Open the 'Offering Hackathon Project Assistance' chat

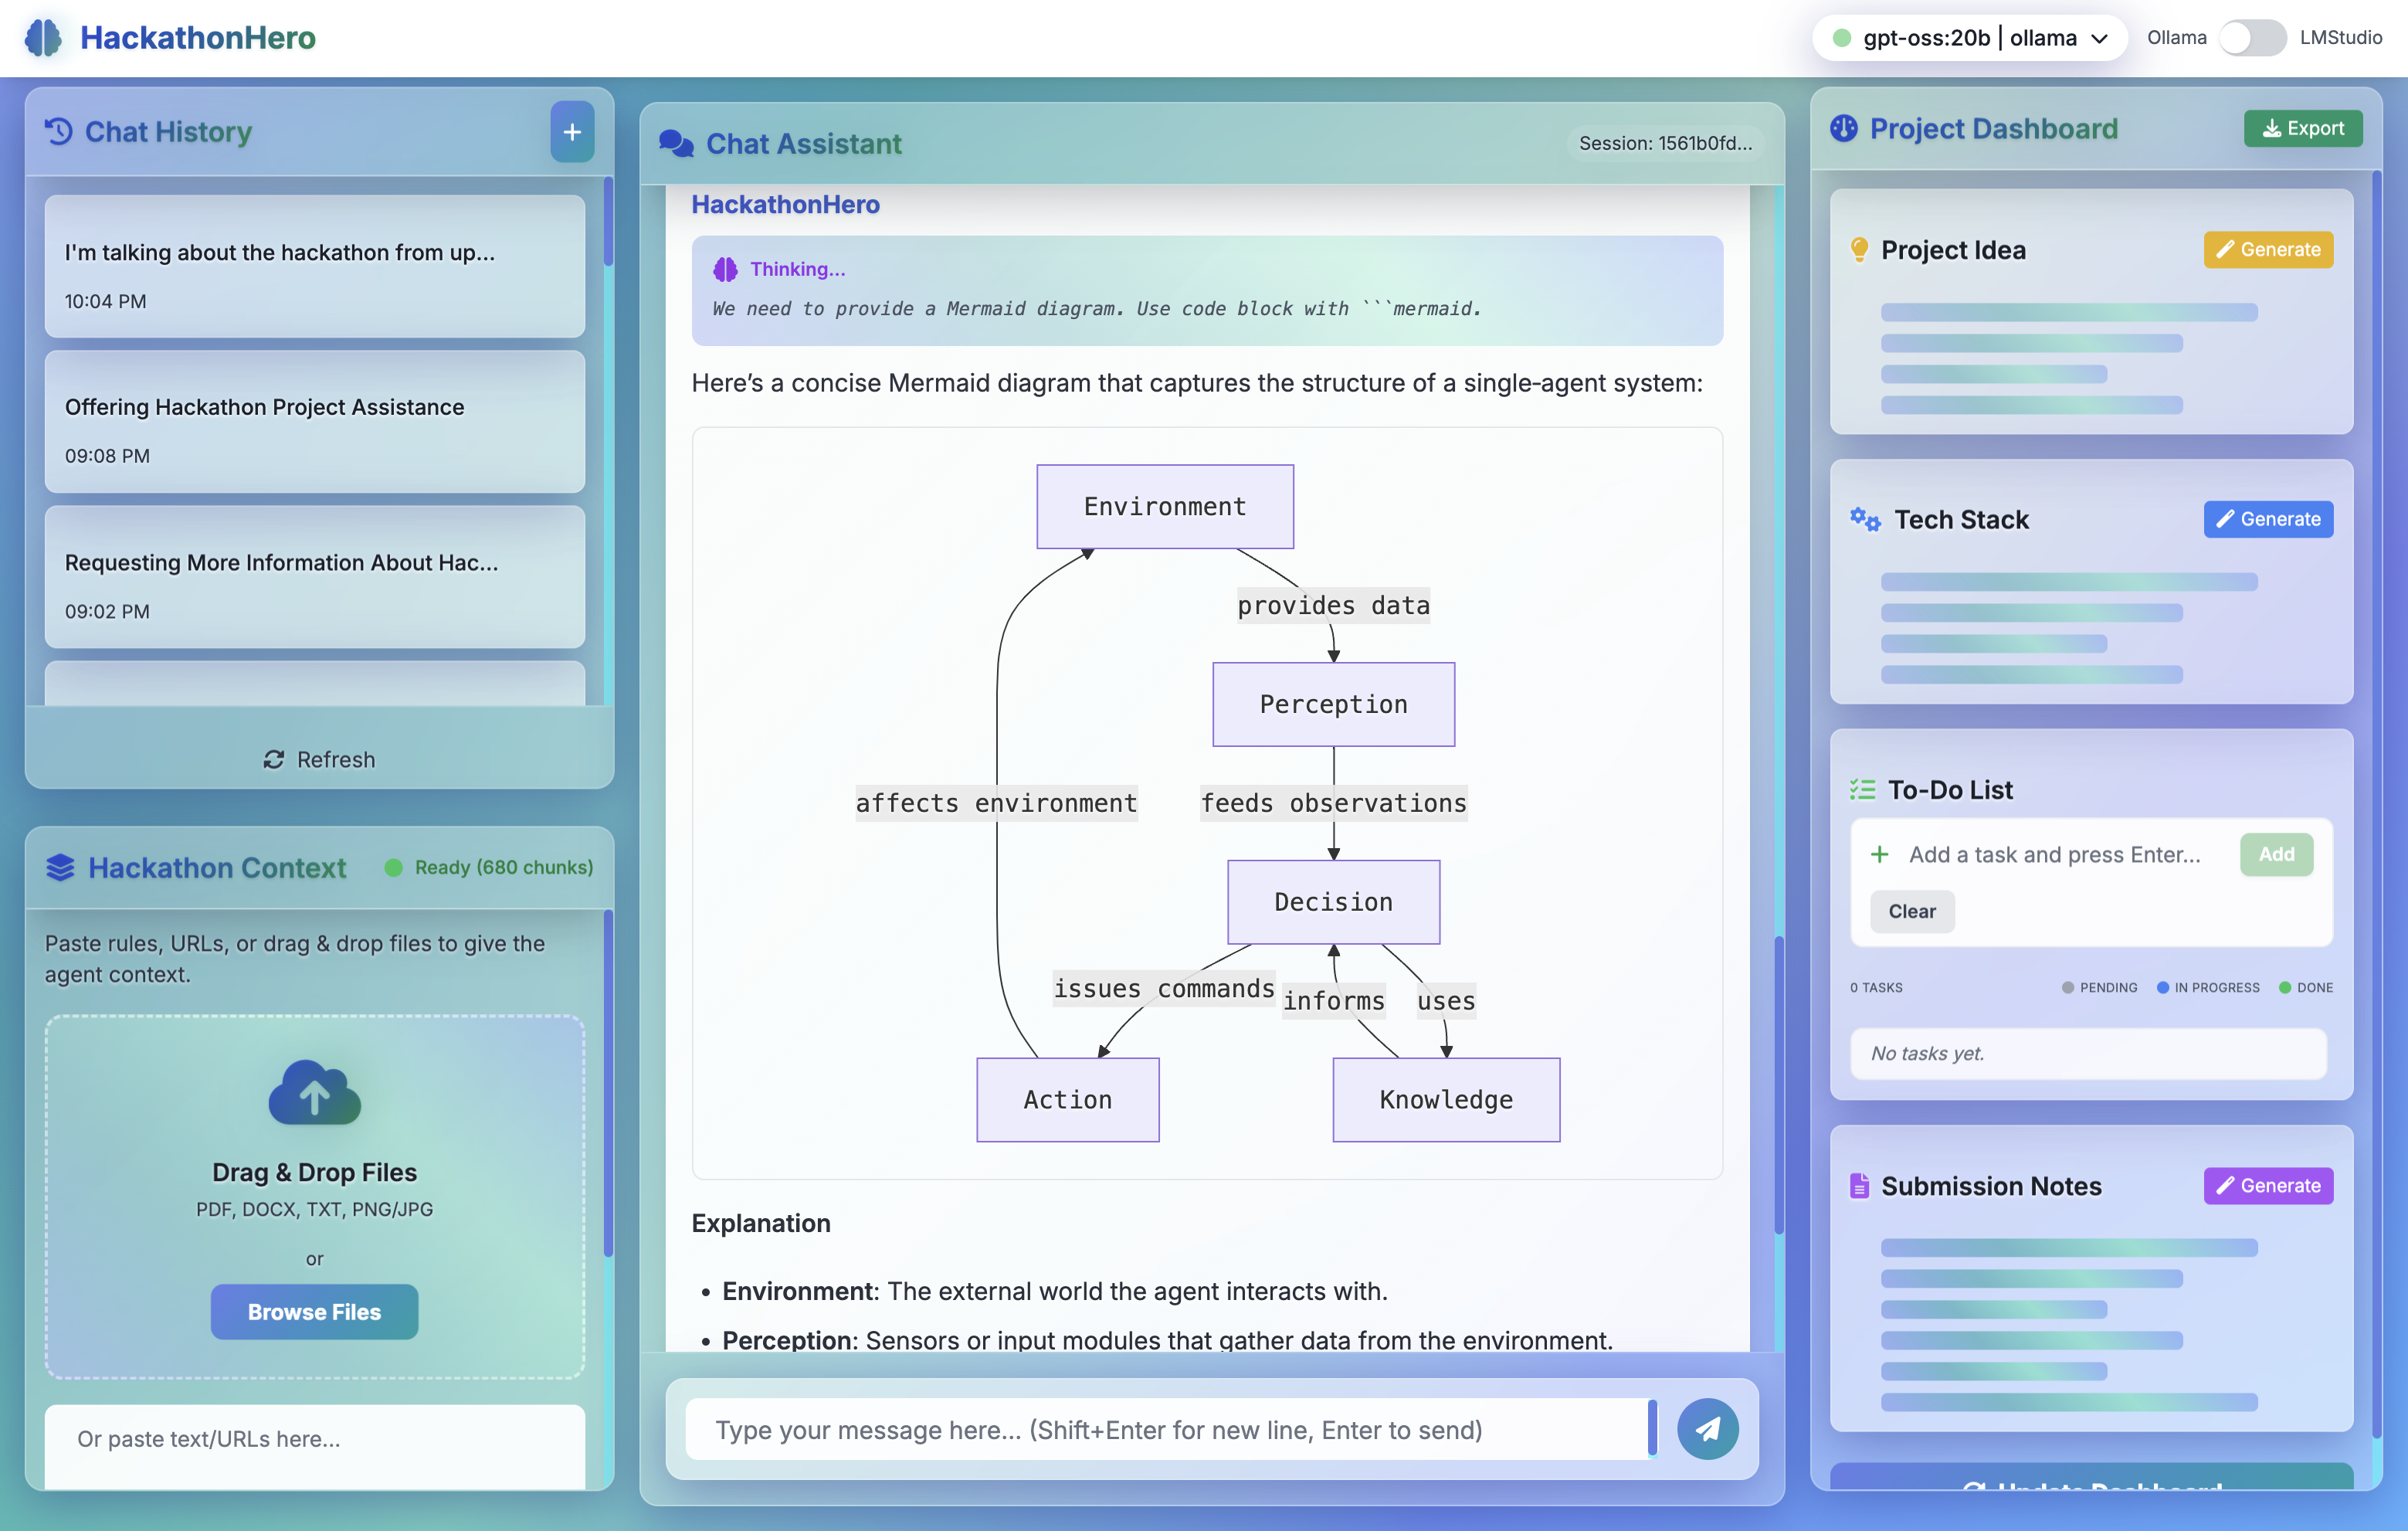[314, 422]
